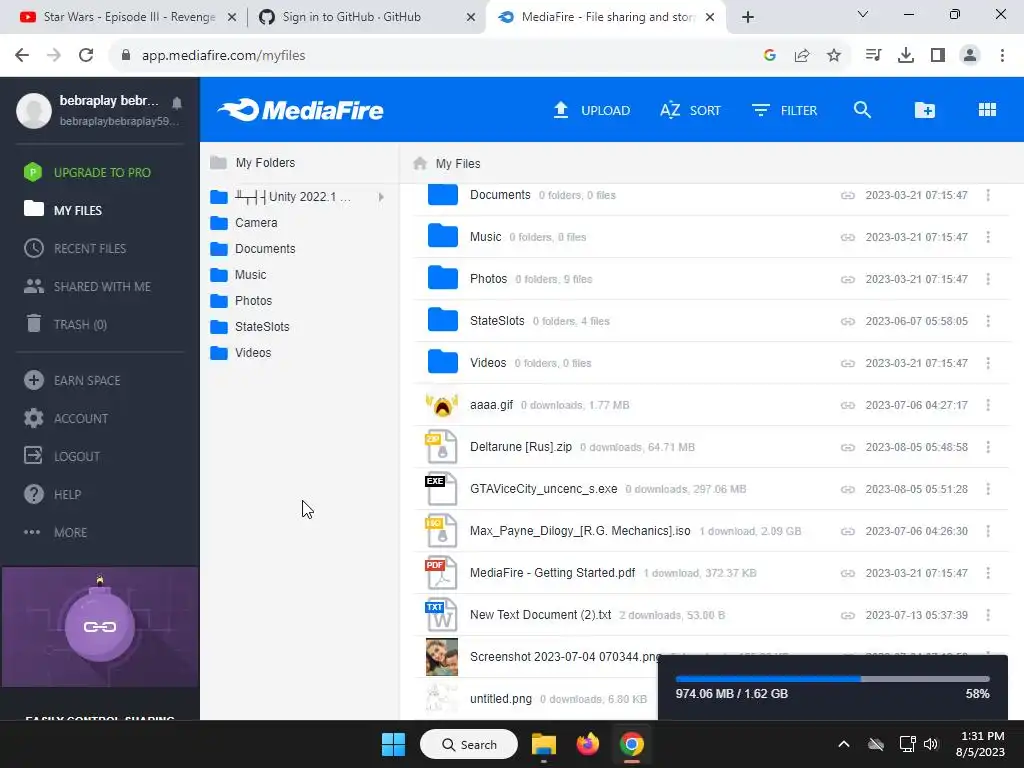1024x768 pixels.
Task: Open options menu for Videos folder
Action: (x=987, y=363)
